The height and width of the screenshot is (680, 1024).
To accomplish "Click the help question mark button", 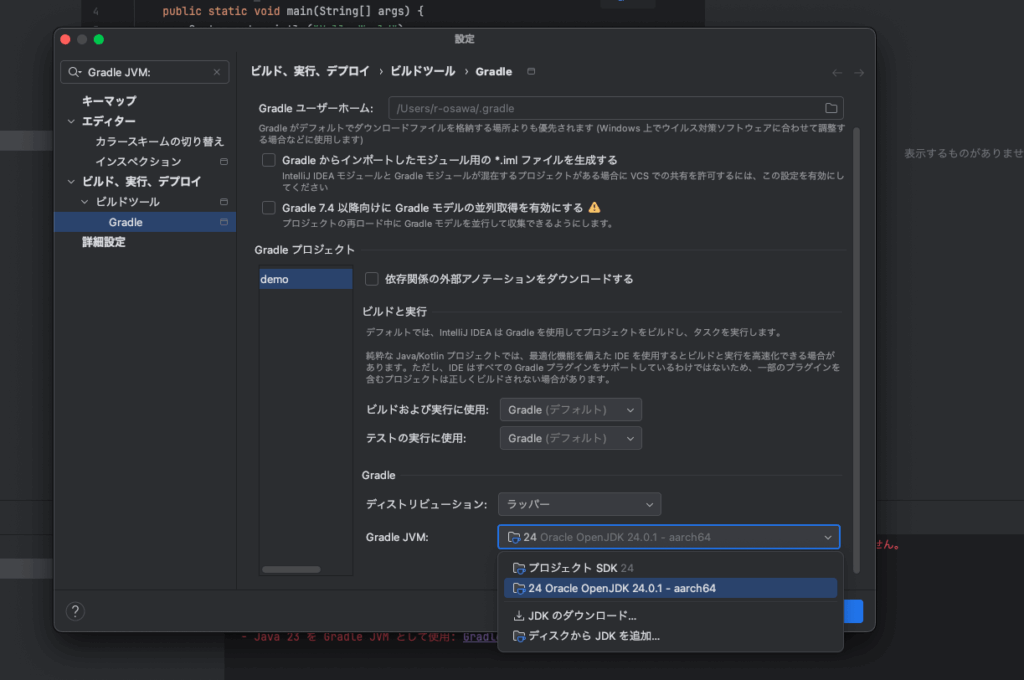I will 75,611.
